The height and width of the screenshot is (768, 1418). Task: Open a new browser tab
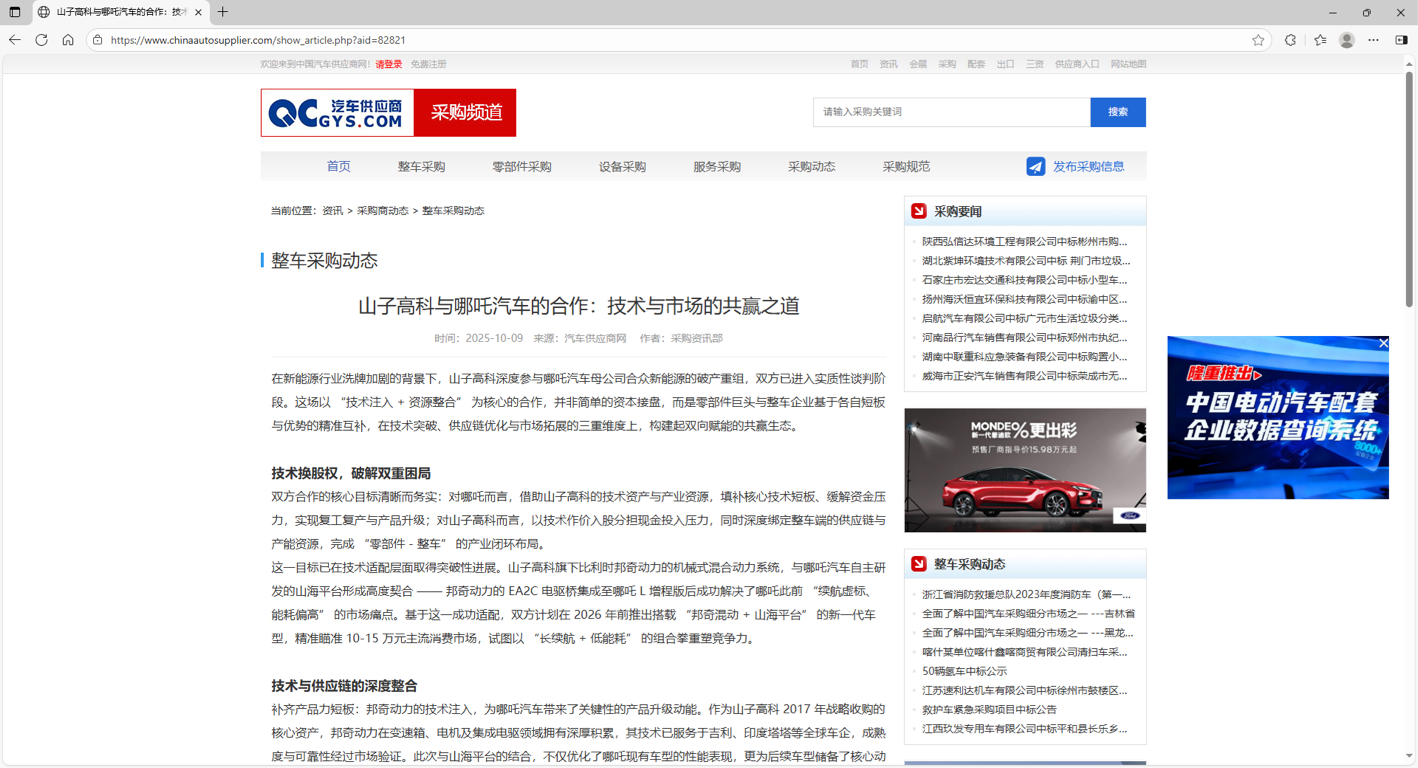[x=222, y=12]
